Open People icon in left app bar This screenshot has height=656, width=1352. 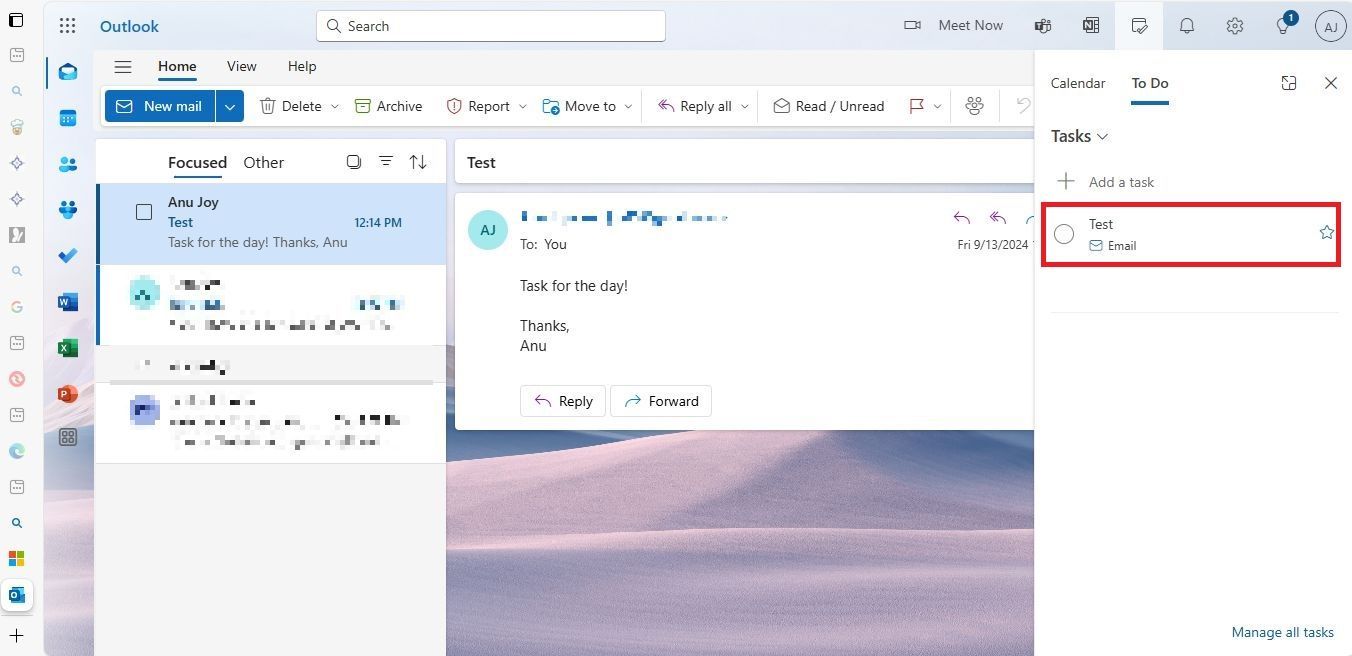[x=68, y=164]
